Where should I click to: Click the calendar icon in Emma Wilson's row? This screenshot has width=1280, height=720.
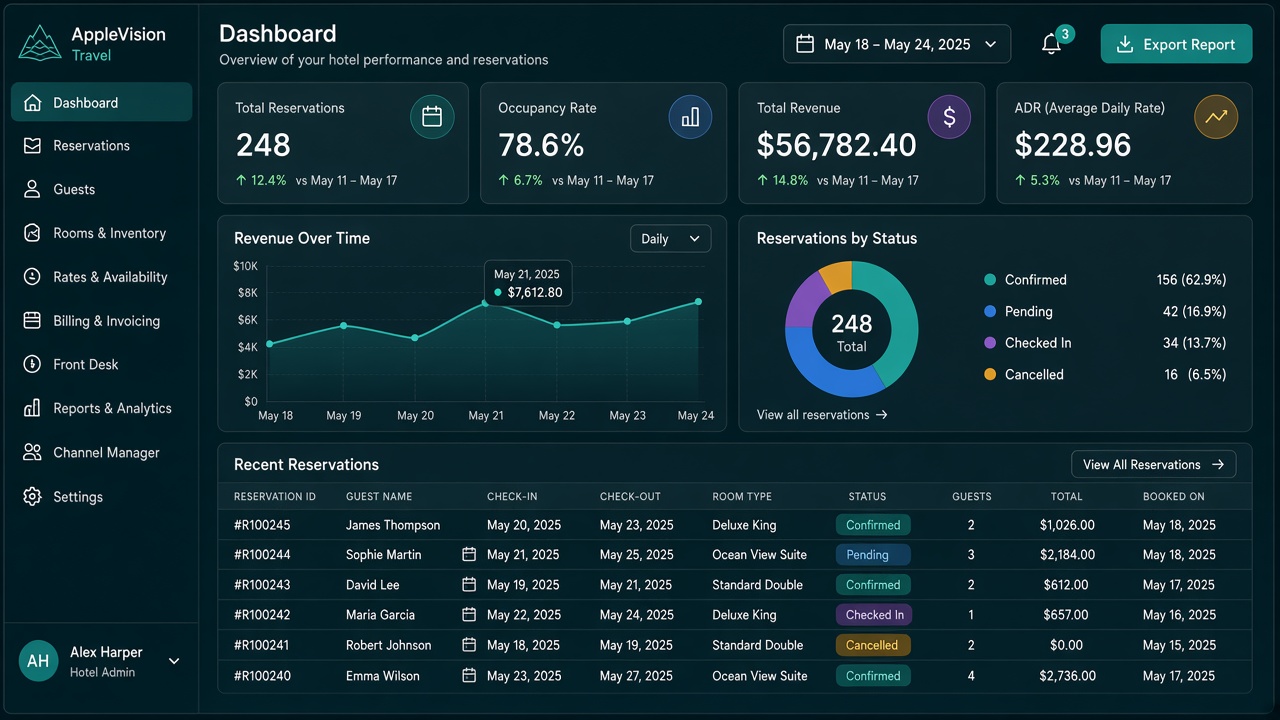pos(469,675)
